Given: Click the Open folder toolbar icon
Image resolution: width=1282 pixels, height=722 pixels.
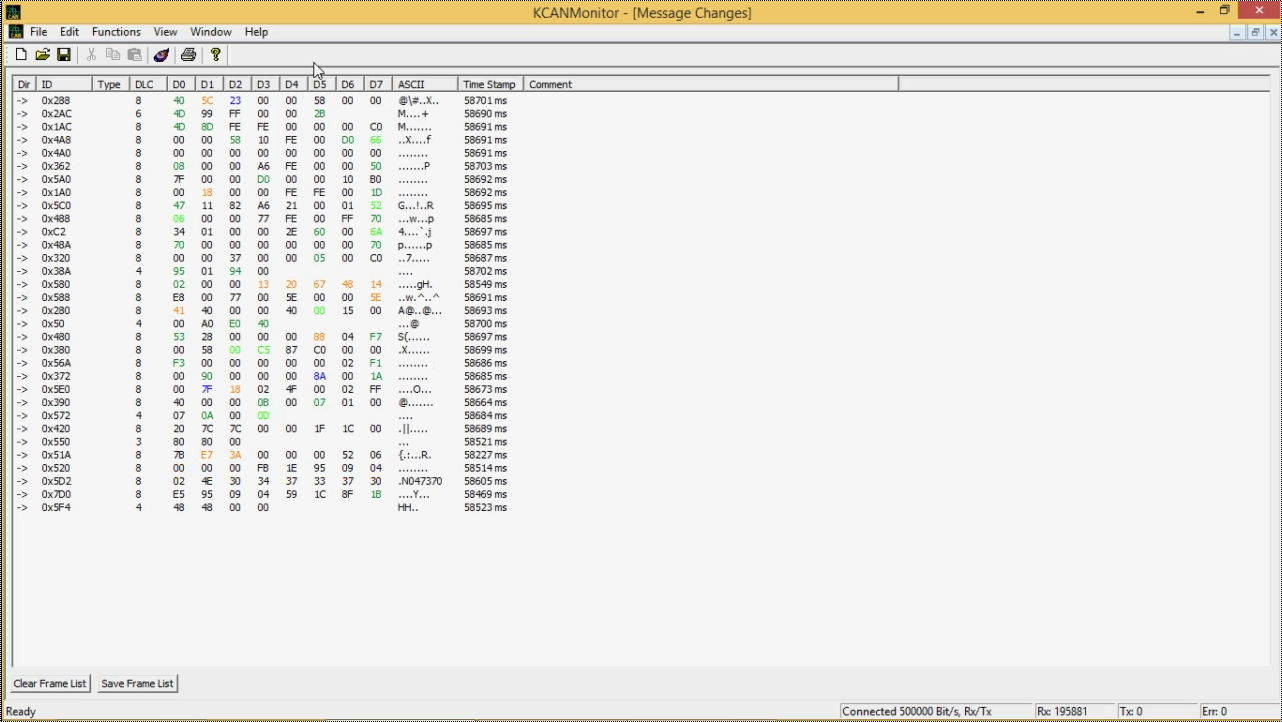Looking at the screenshot, I should click(42, 55).
